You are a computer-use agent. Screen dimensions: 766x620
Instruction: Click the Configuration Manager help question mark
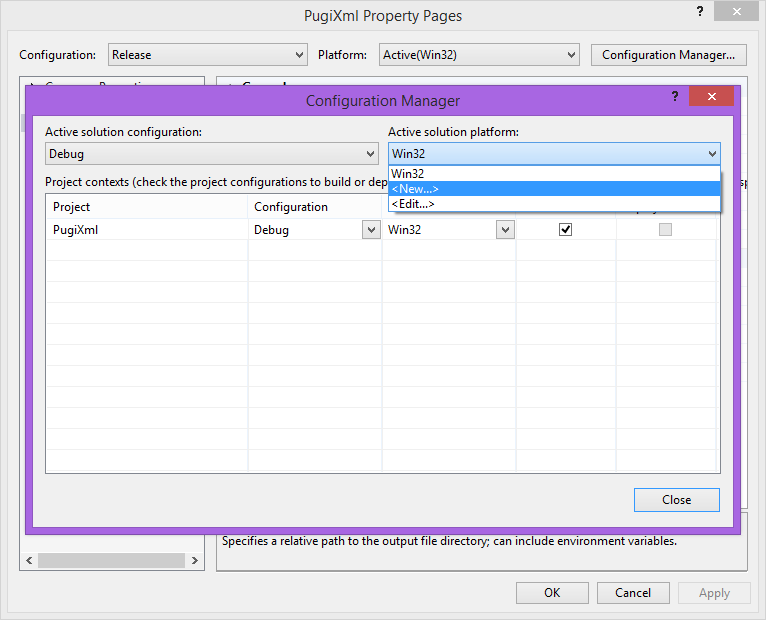[x=675, y=96]
